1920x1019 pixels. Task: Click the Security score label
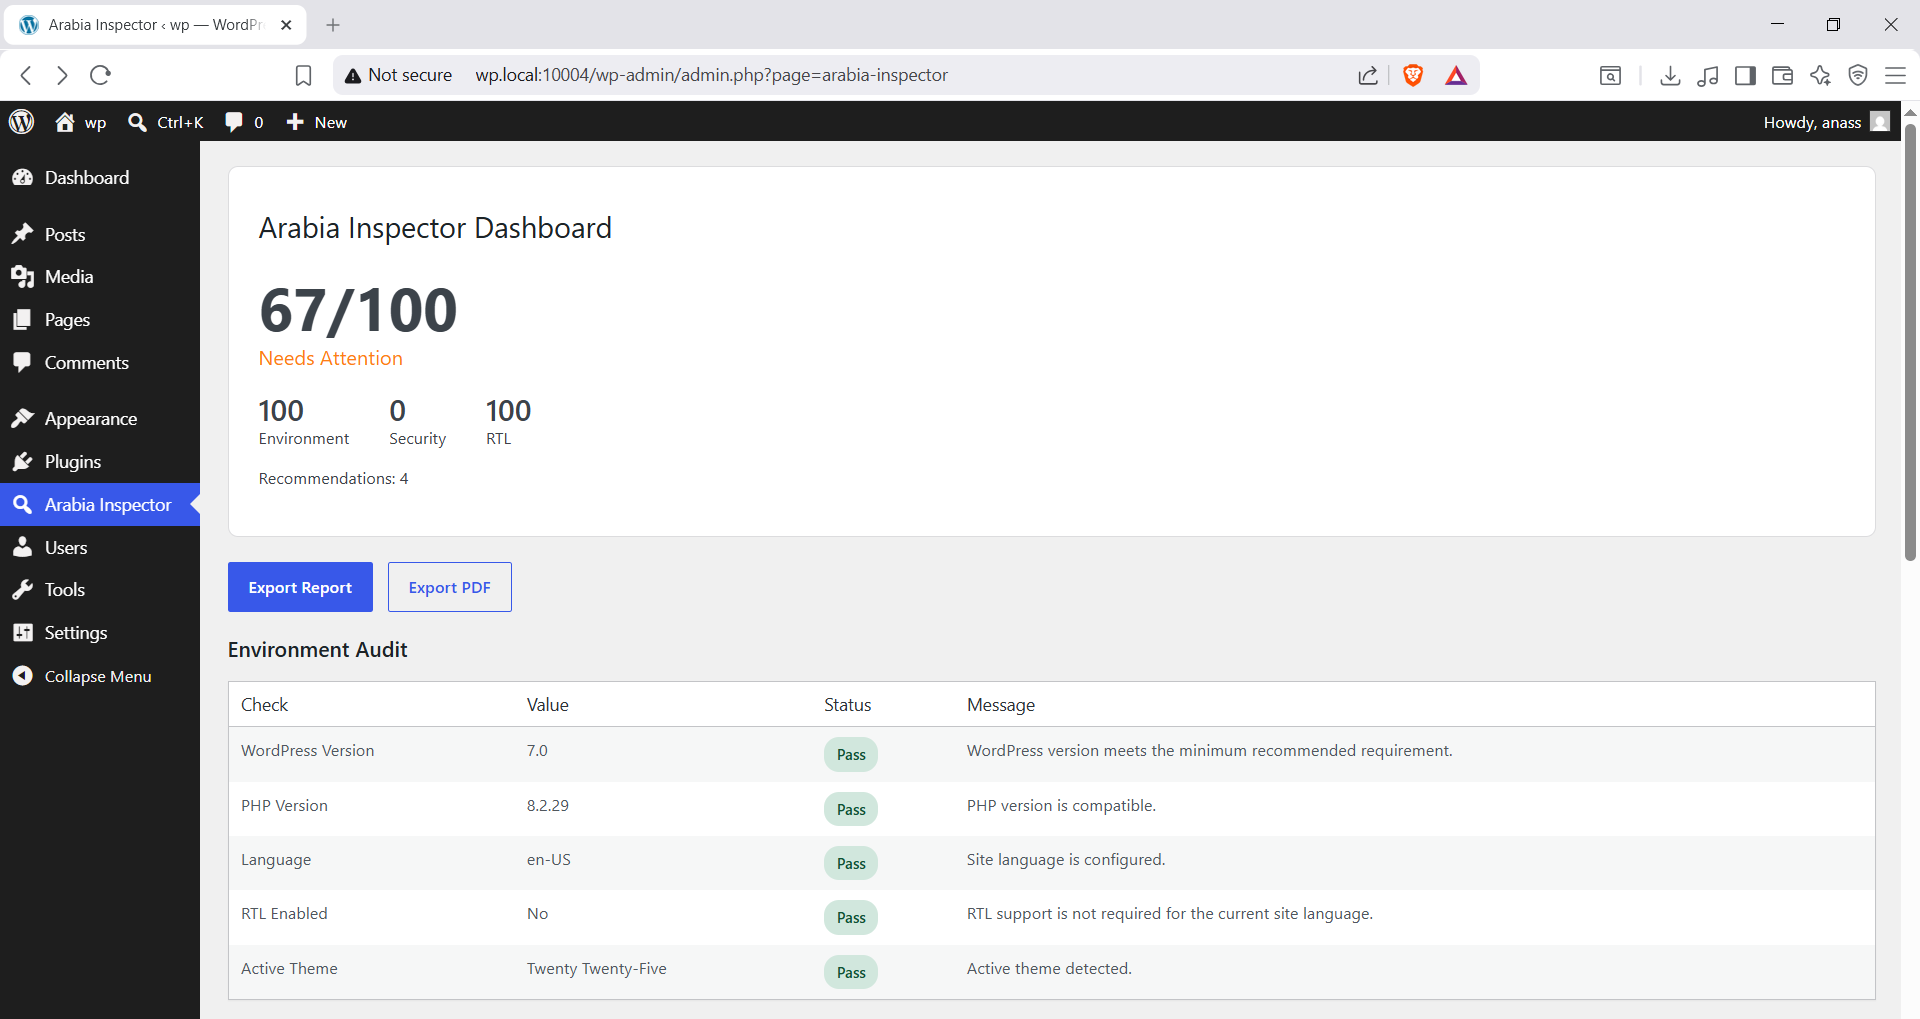coord(417,438)
